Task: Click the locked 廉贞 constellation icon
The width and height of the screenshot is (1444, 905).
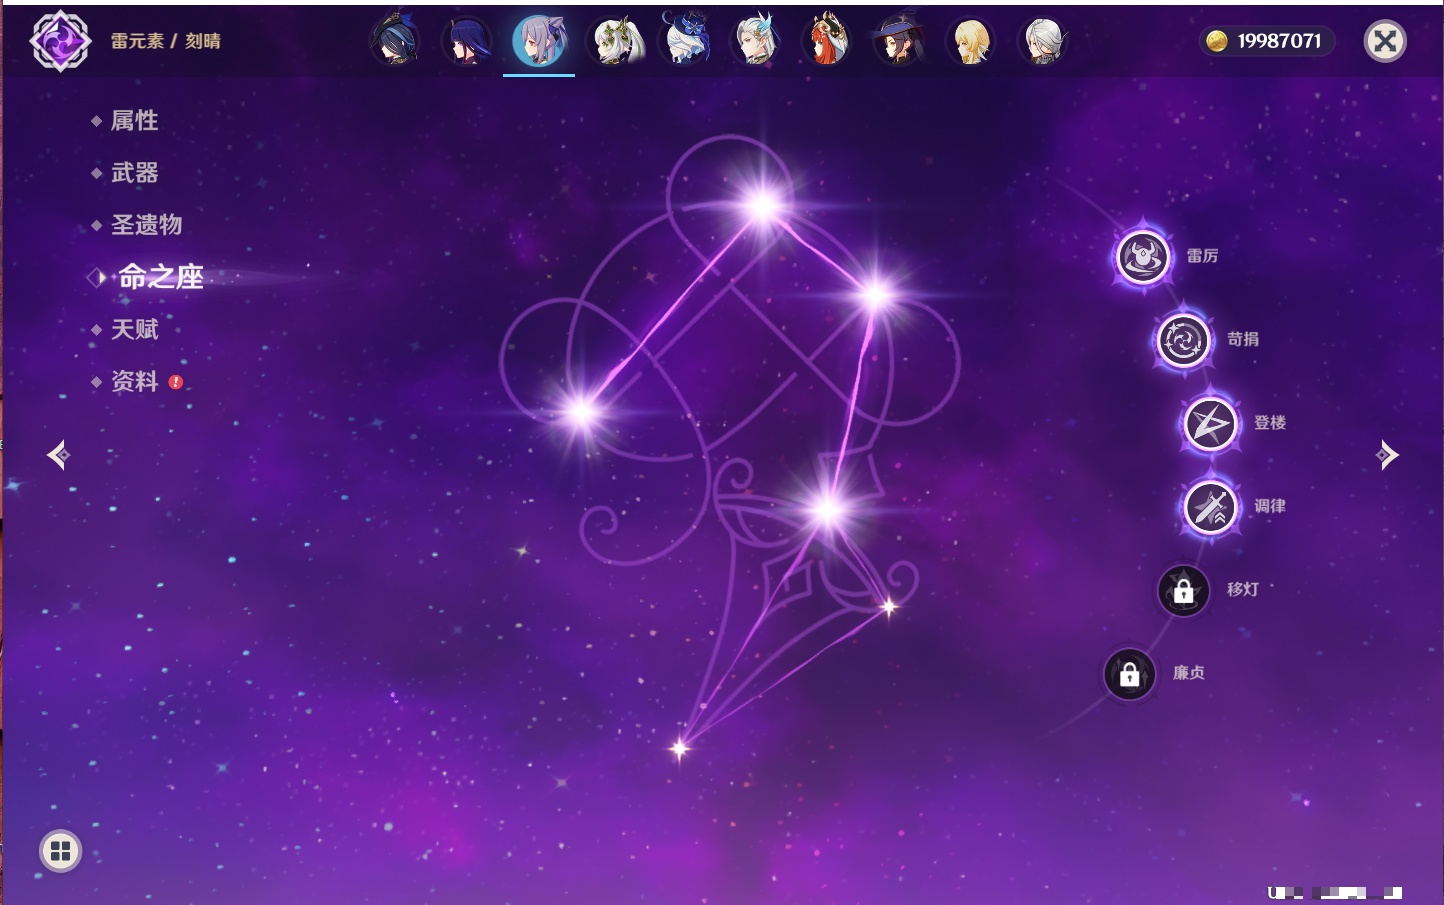Action: [1130, 674]
